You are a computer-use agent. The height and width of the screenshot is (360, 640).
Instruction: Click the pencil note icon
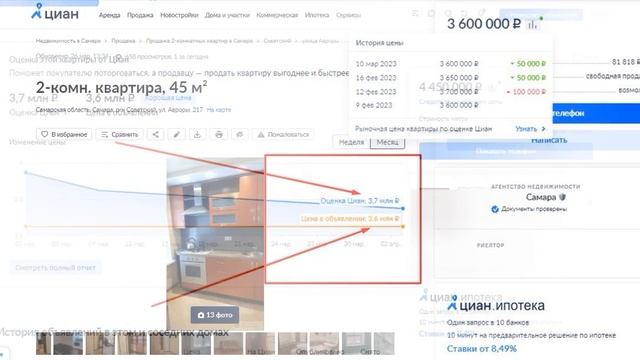177,134
